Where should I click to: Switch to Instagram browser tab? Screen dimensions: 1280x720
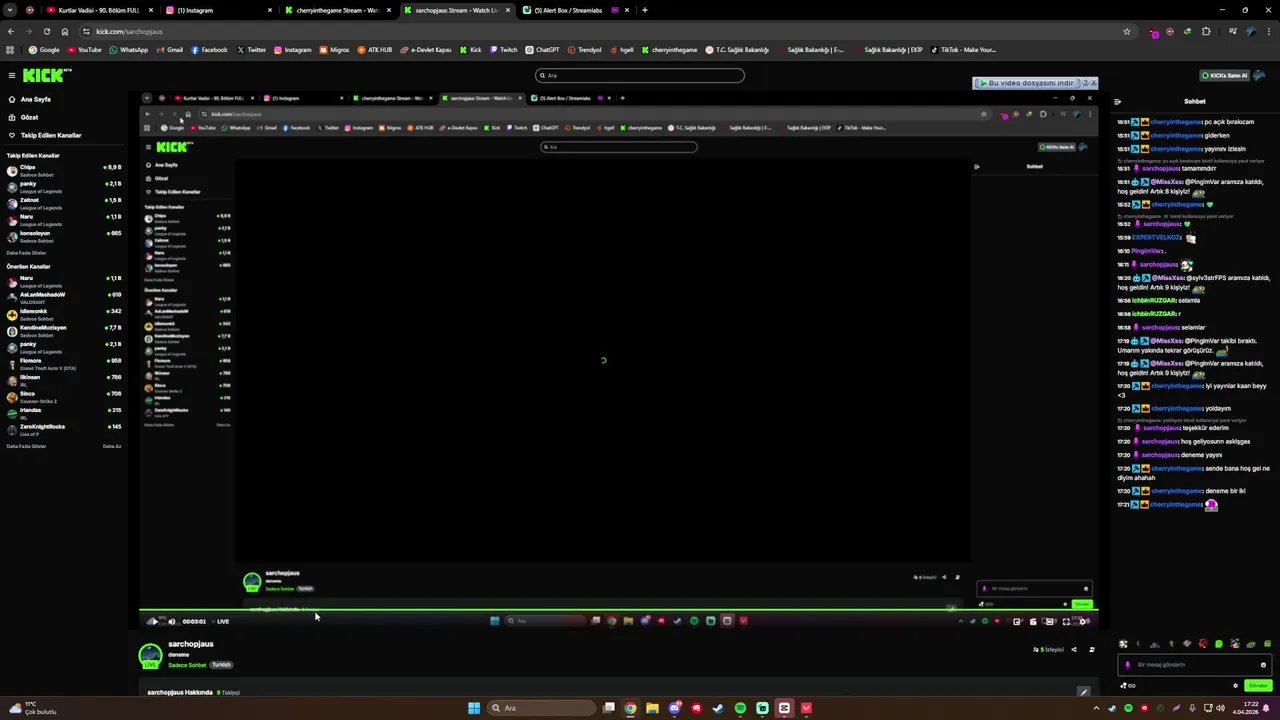point(217,10)
